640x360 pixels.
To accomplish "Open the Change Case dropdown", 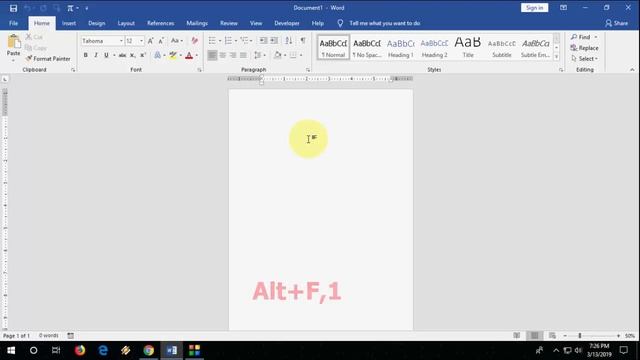I will [x=177, y=41].
